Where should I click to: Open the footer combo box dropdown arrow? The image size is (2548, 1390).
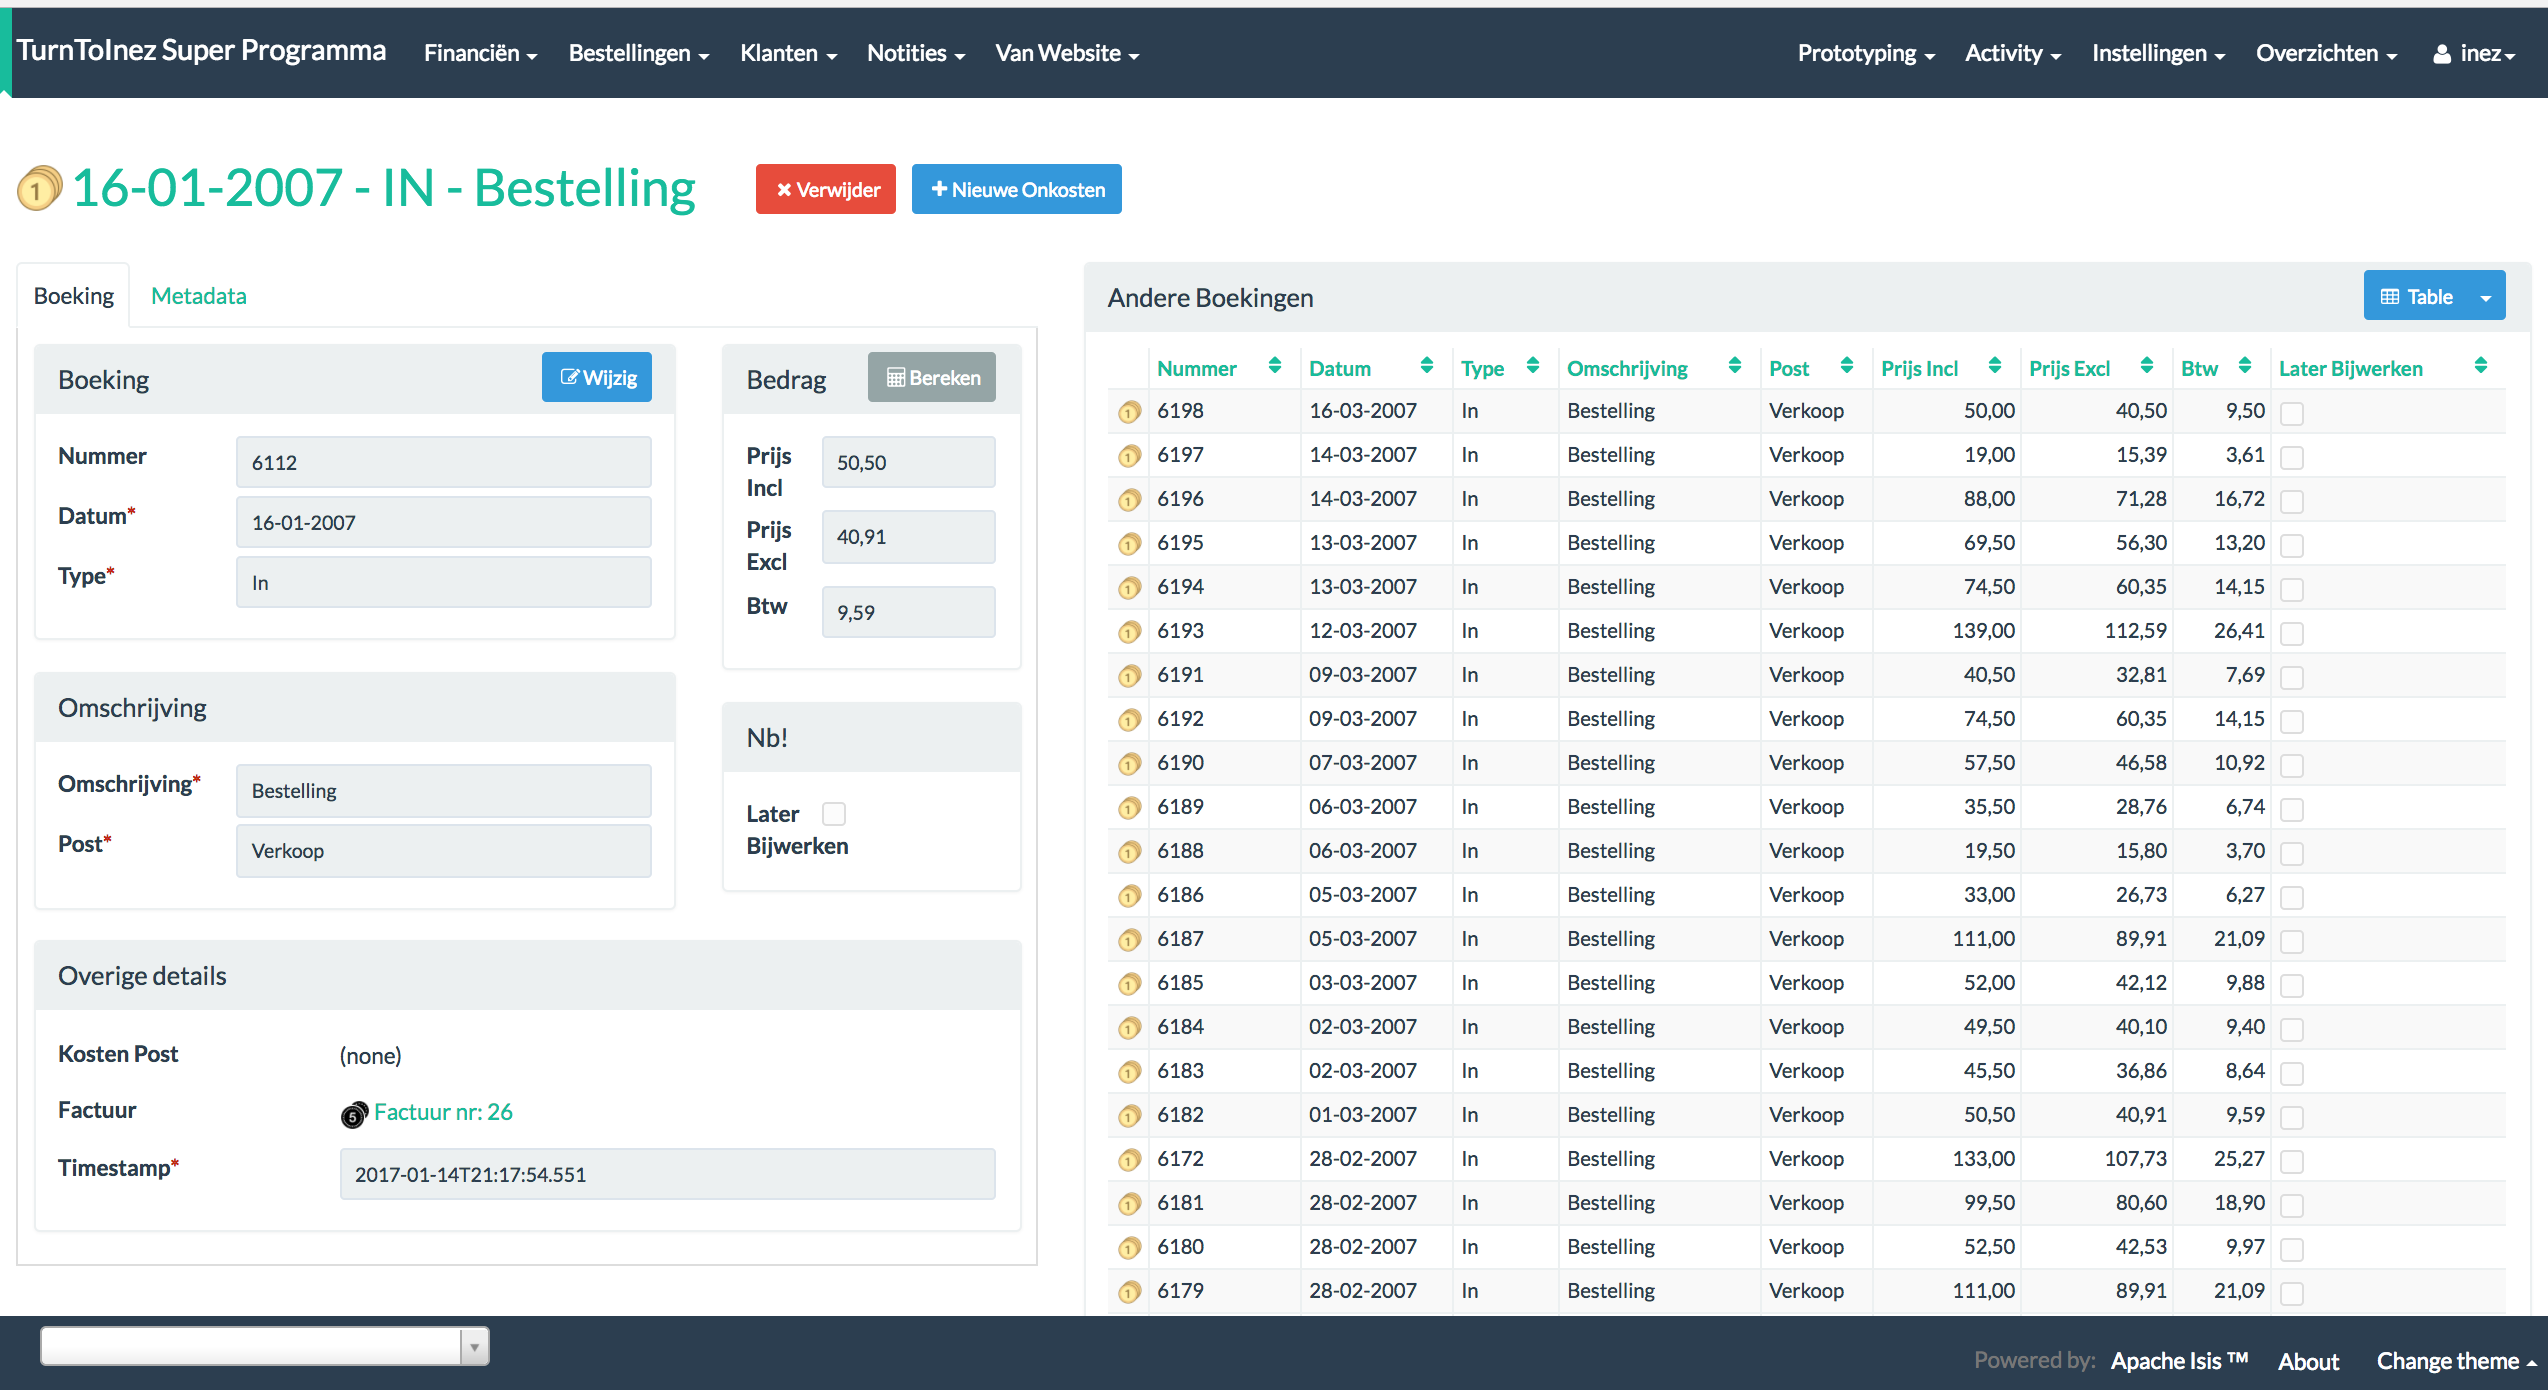click(x=474, y=1347)
